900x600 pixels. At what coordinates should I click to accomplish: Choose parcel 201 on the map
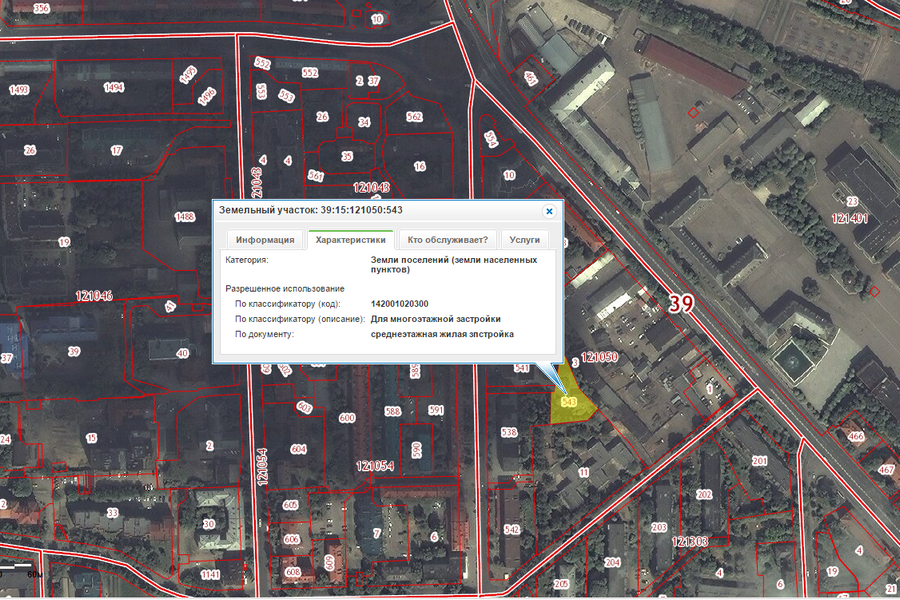(x=759, y=460)
